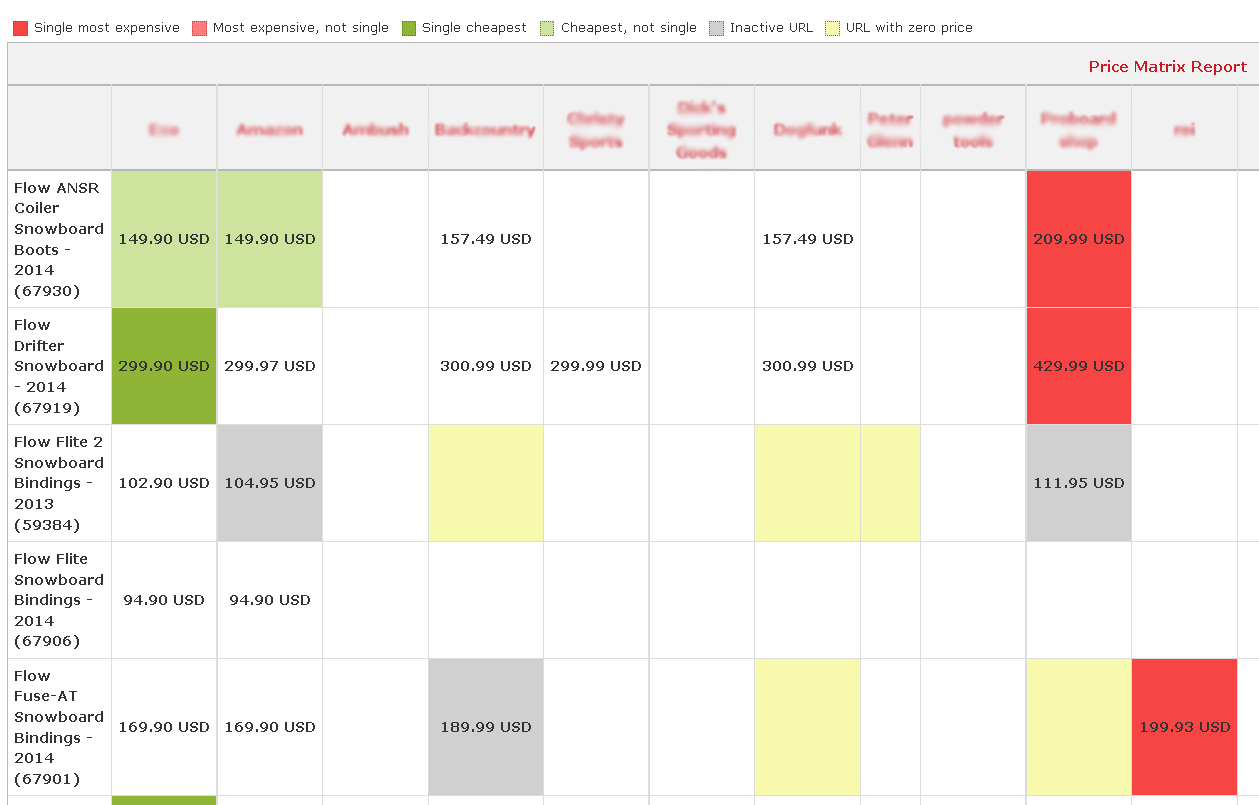This screenshot has width=1259, height=805.
Task: Click the Most expensive, not single legend swatch
Action: click(199, 28)
